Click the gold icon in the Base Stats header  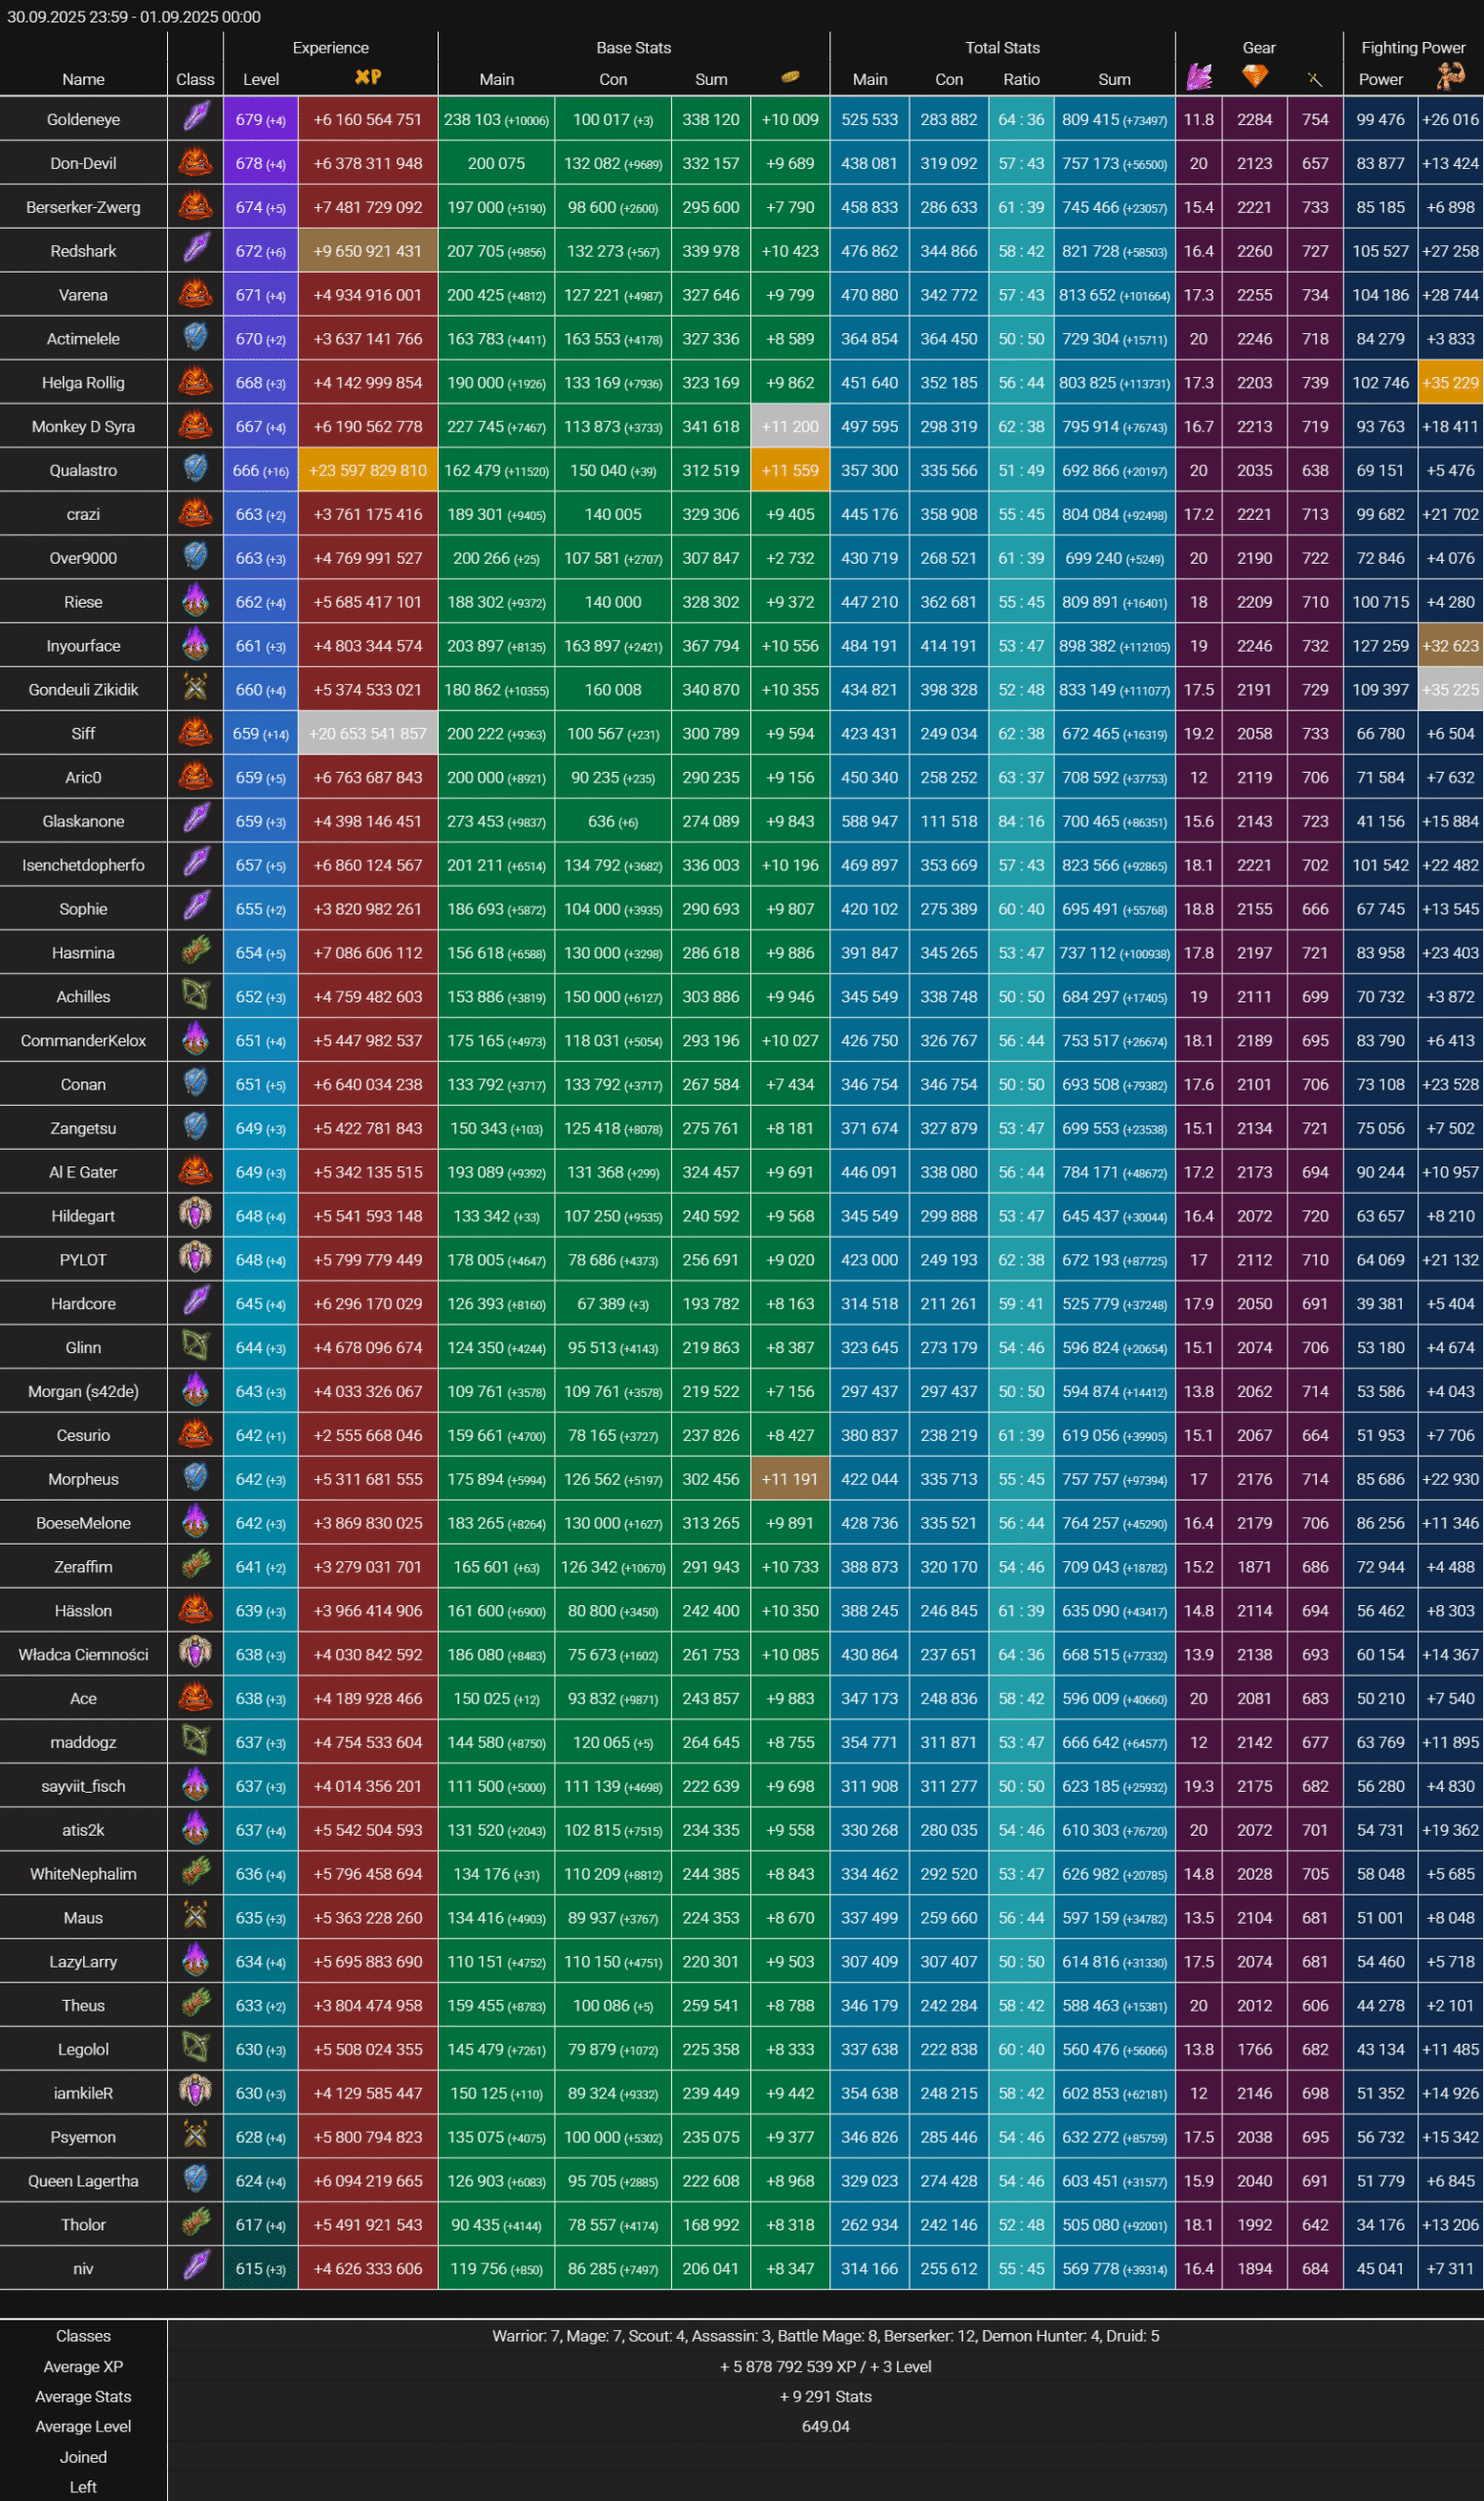tap(790, 77)
